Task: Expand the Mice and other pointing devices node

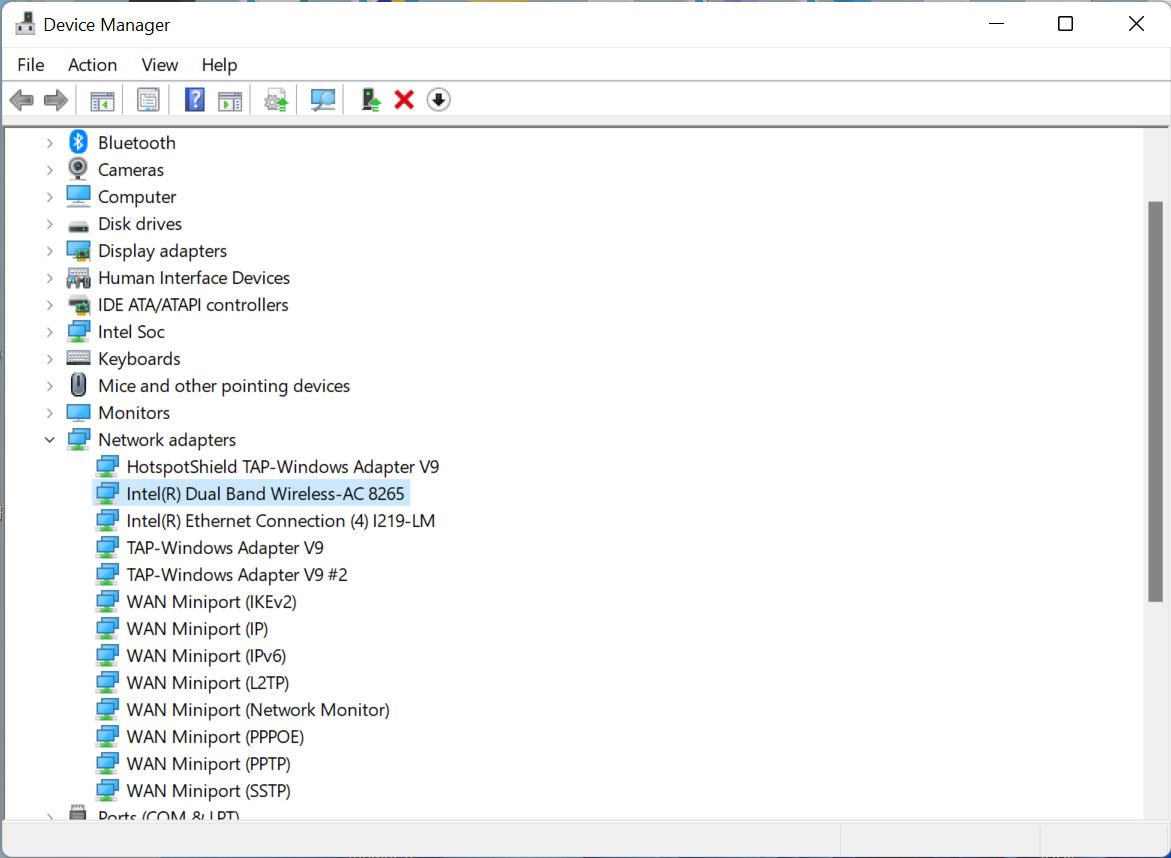Action: [50, 386]
